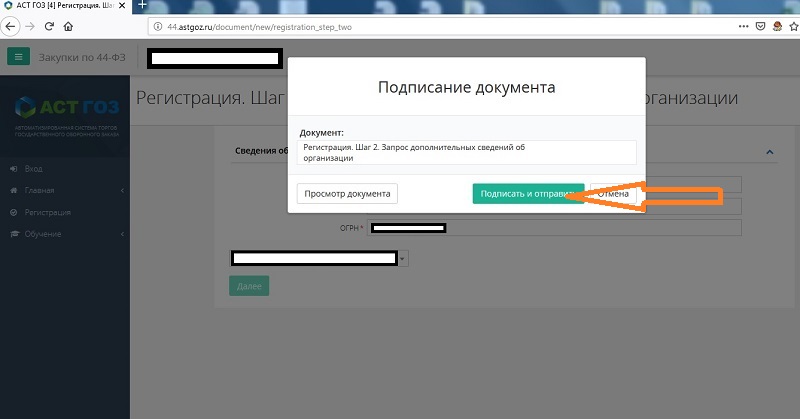The height and width of the screenshot is (419, 800).
Task: Click the Подписание документа dialog title
Action: 466,87
